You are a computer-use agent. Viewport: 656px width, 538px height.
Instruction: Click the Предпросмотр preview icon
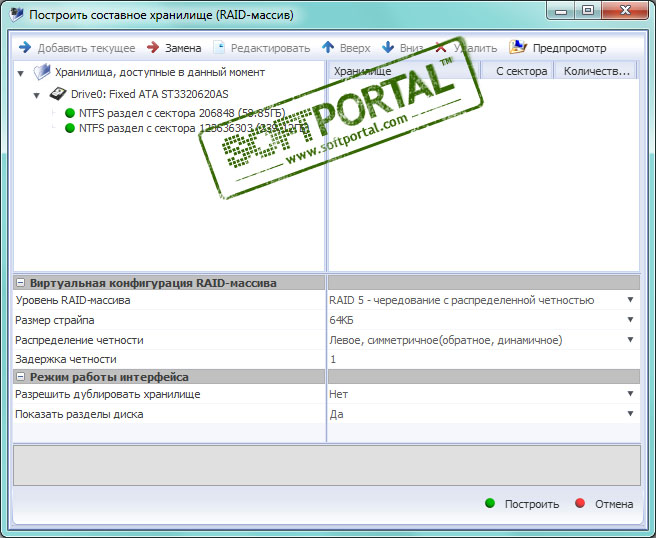(x=518, y=47)
